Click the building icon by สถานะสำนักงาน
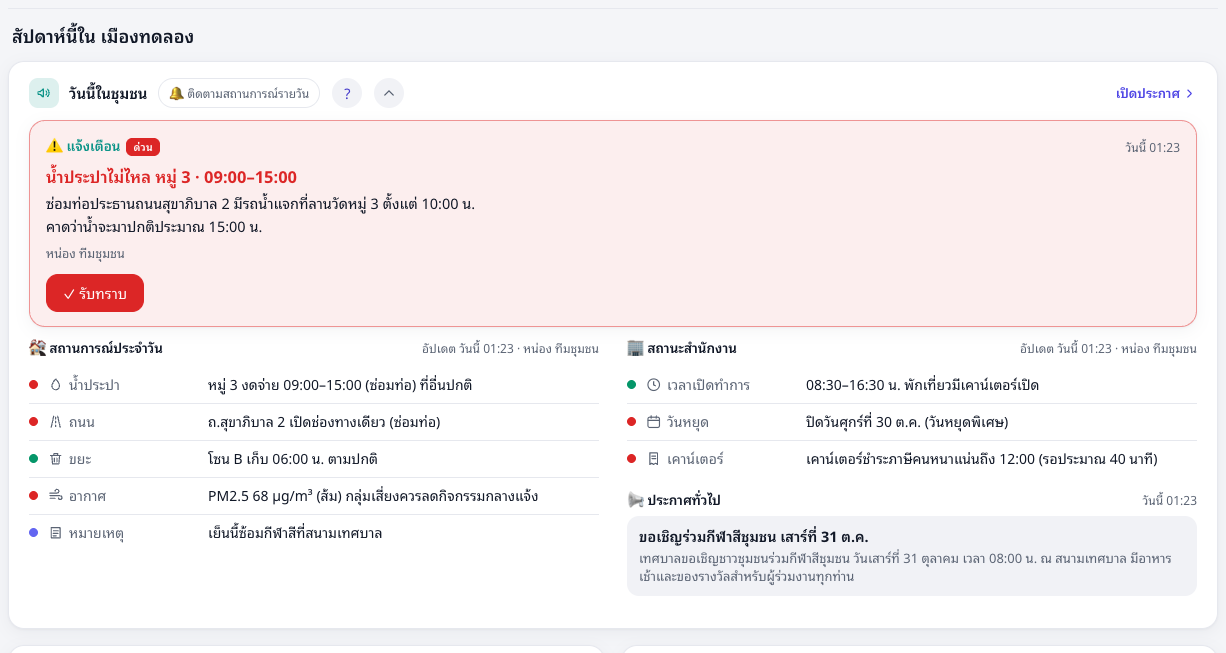This screenshot has width=1226, height=653. pyautogui.click(x=635, y=348)
